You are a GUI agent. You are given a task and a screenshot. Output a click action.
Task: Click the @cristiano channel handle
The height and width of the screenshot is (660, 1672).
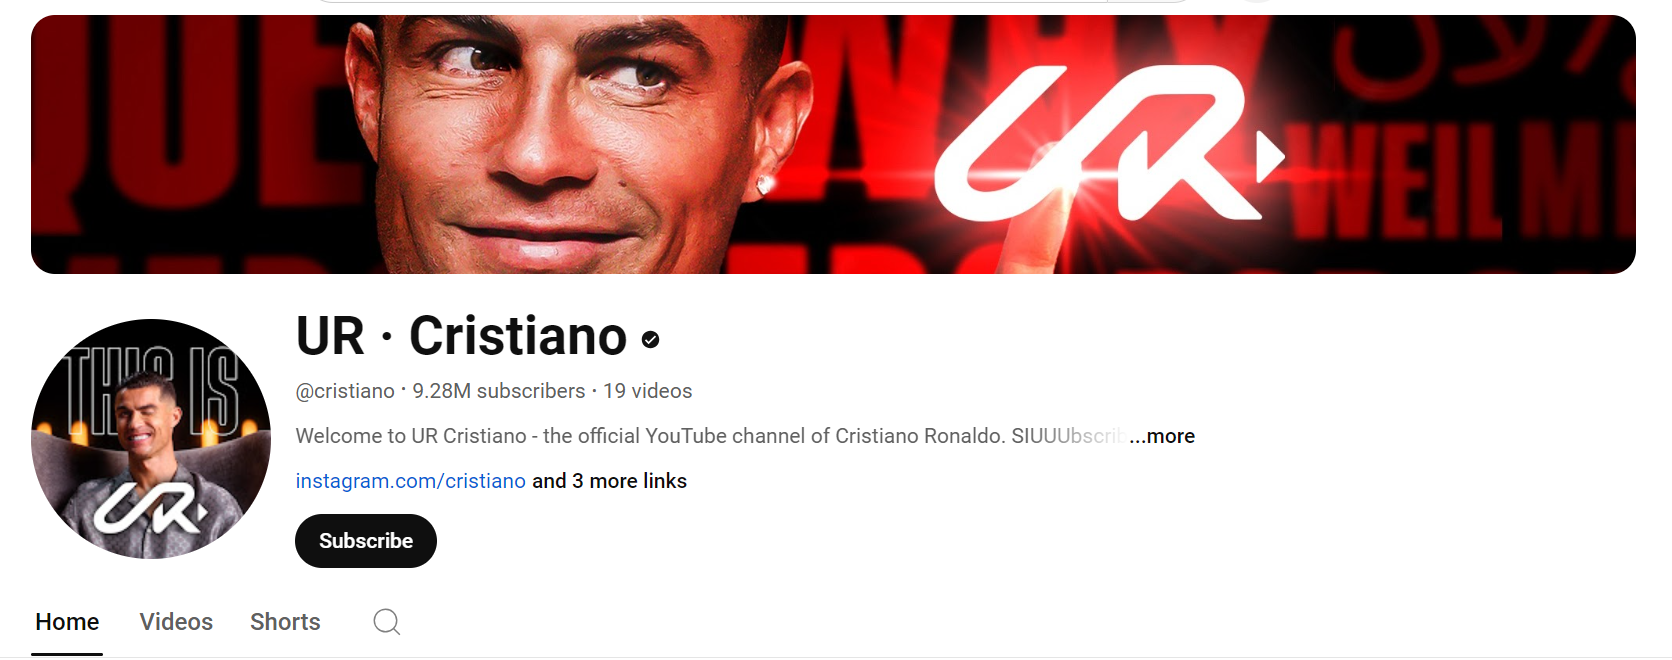pos(345,391)
